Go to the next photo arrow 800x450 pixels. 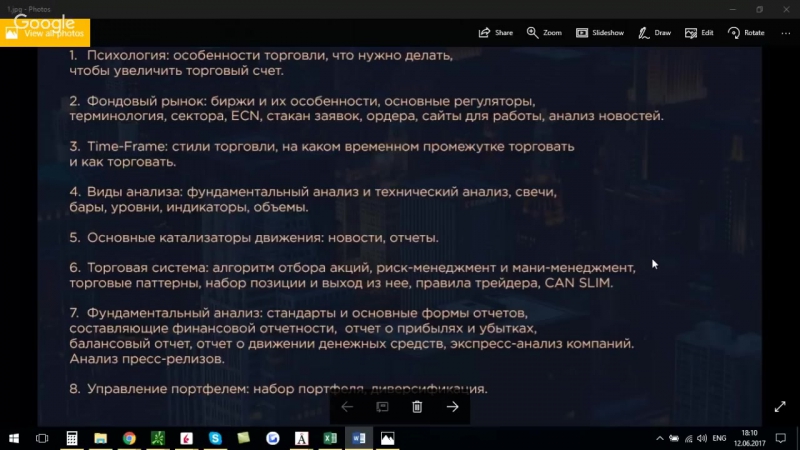point(453,407)
